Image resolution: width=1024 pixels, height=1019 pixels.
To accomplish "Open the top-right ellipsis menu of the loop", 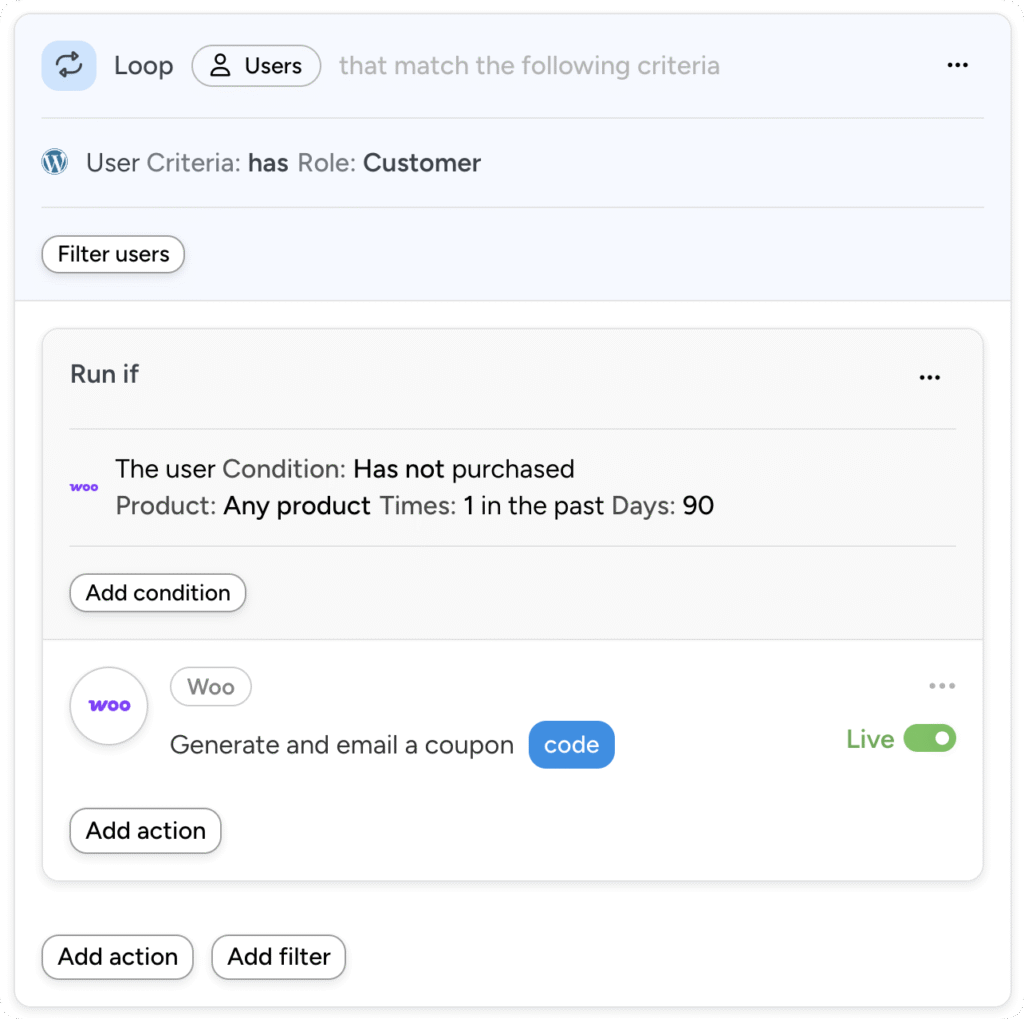I will pyautogui.click(x=957, y=65).
